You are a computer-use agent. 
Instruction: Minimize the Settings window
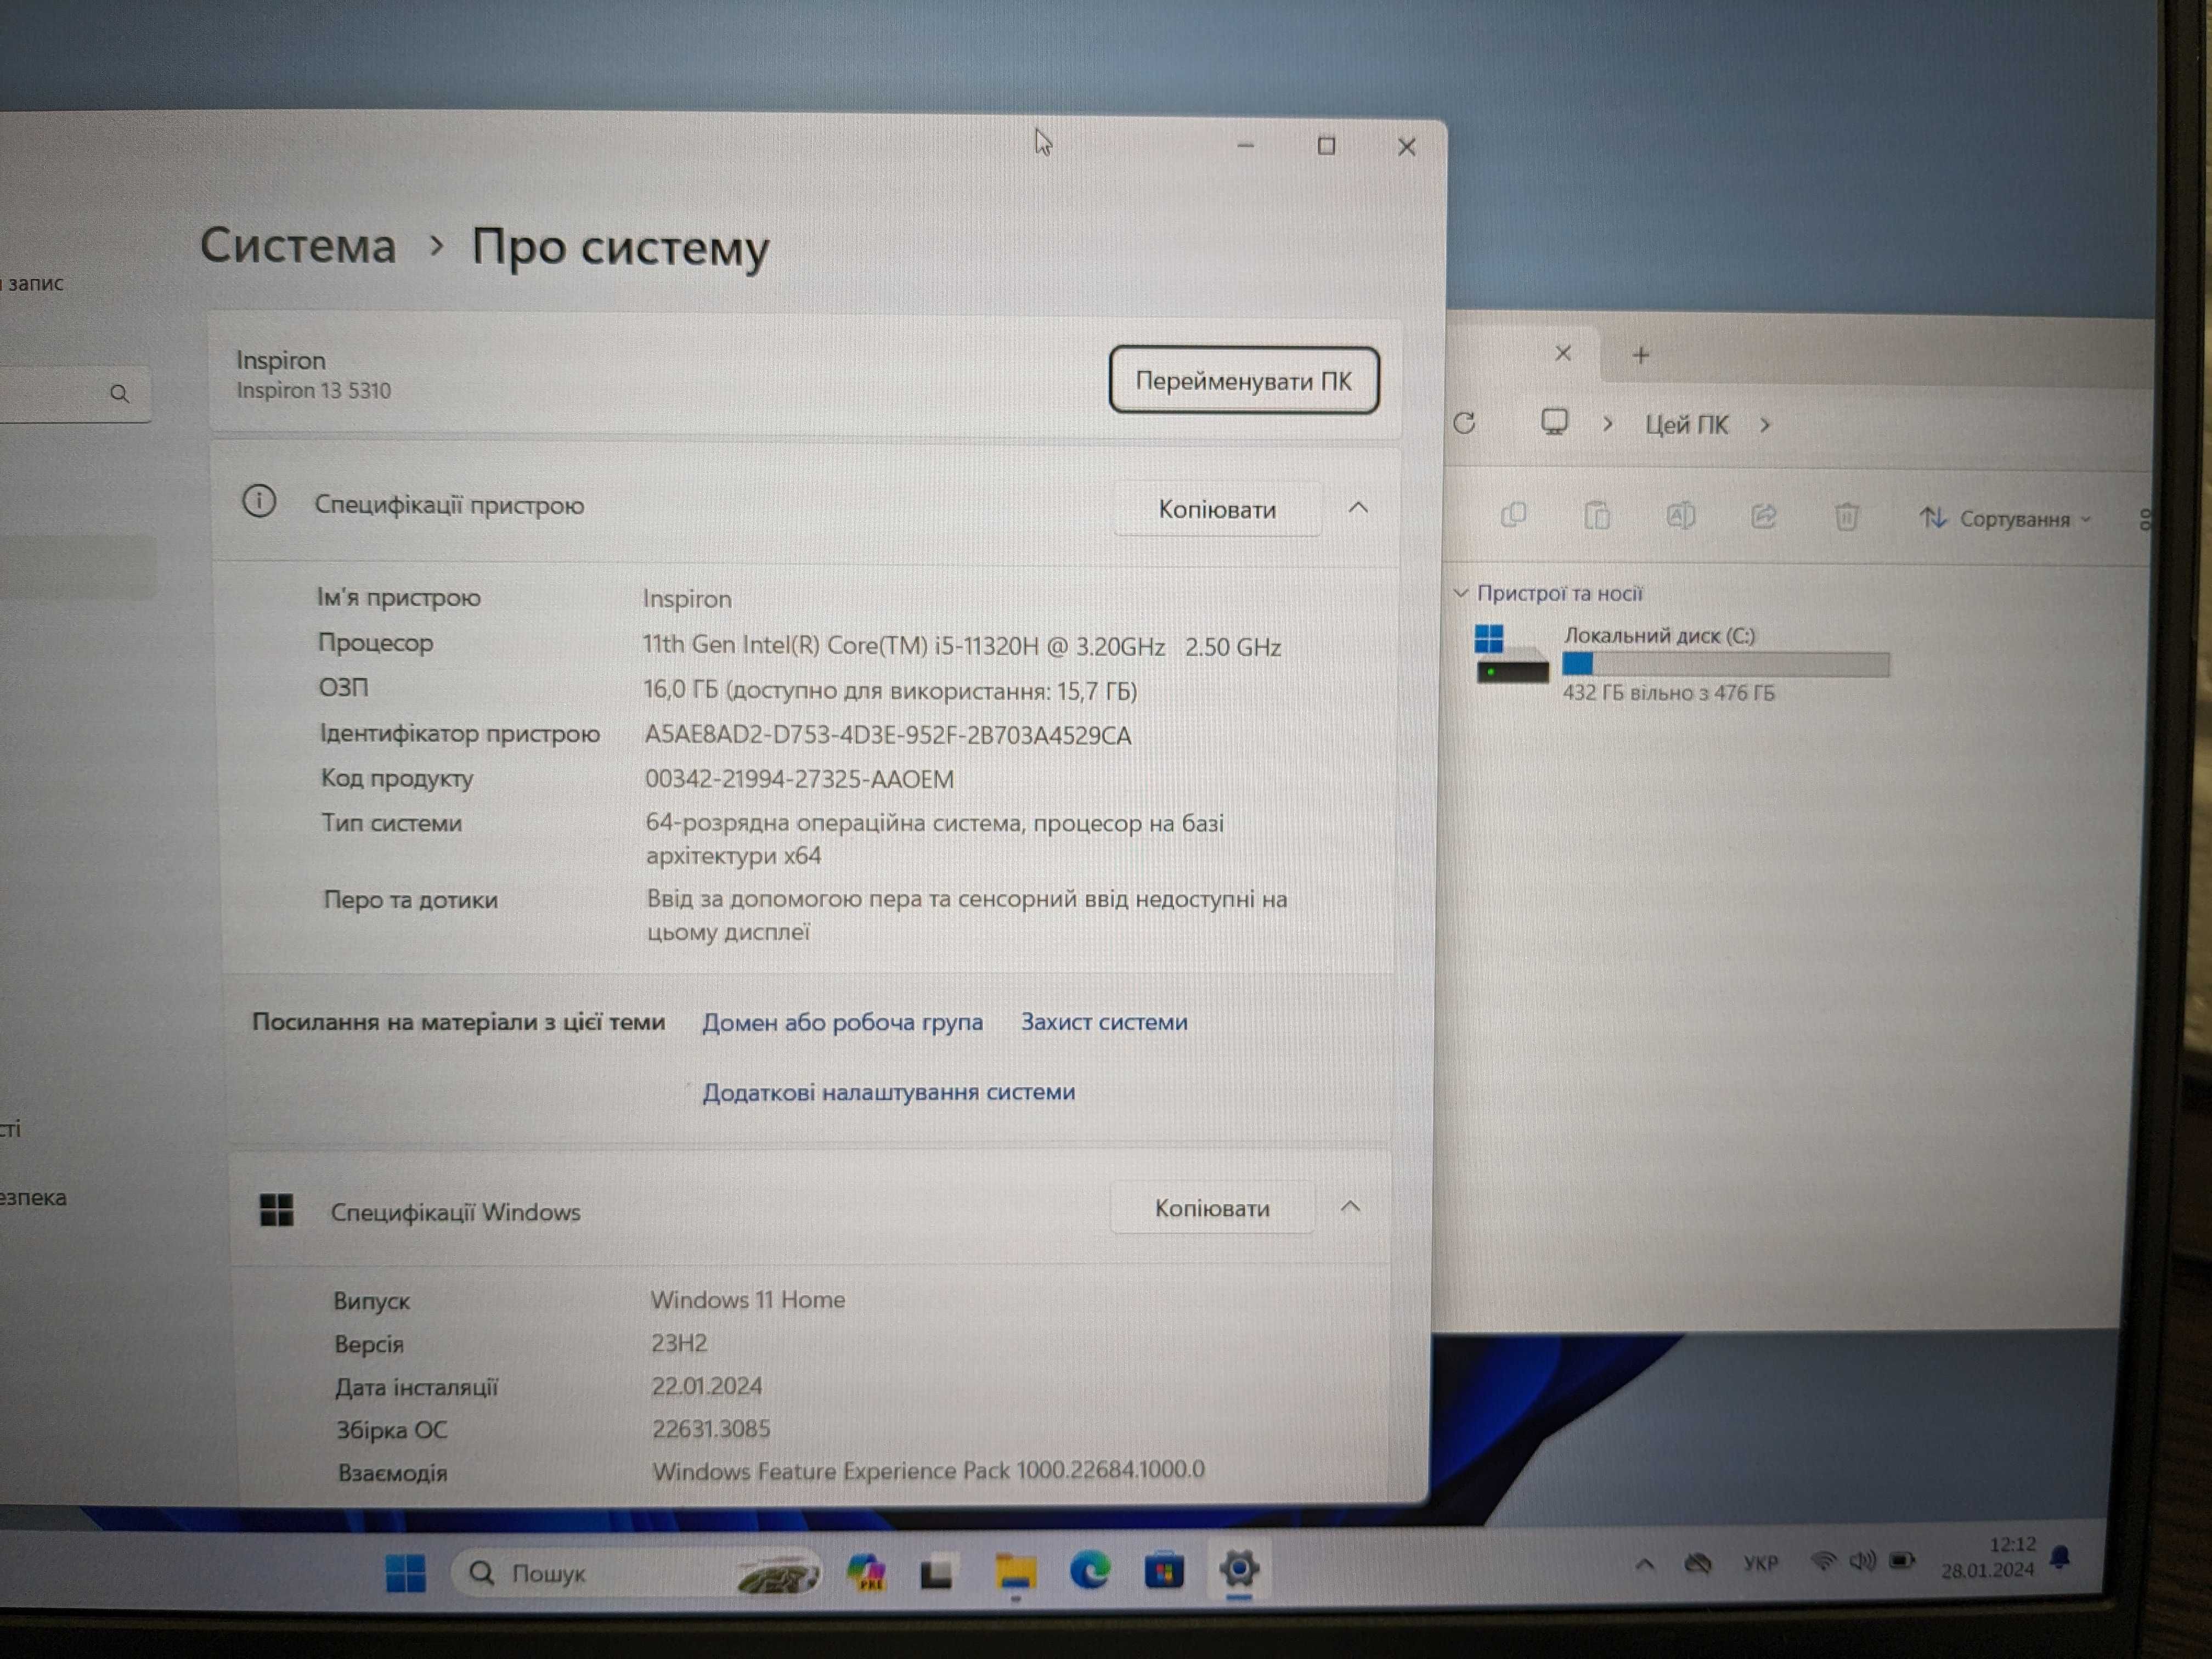coord(1245,146)
